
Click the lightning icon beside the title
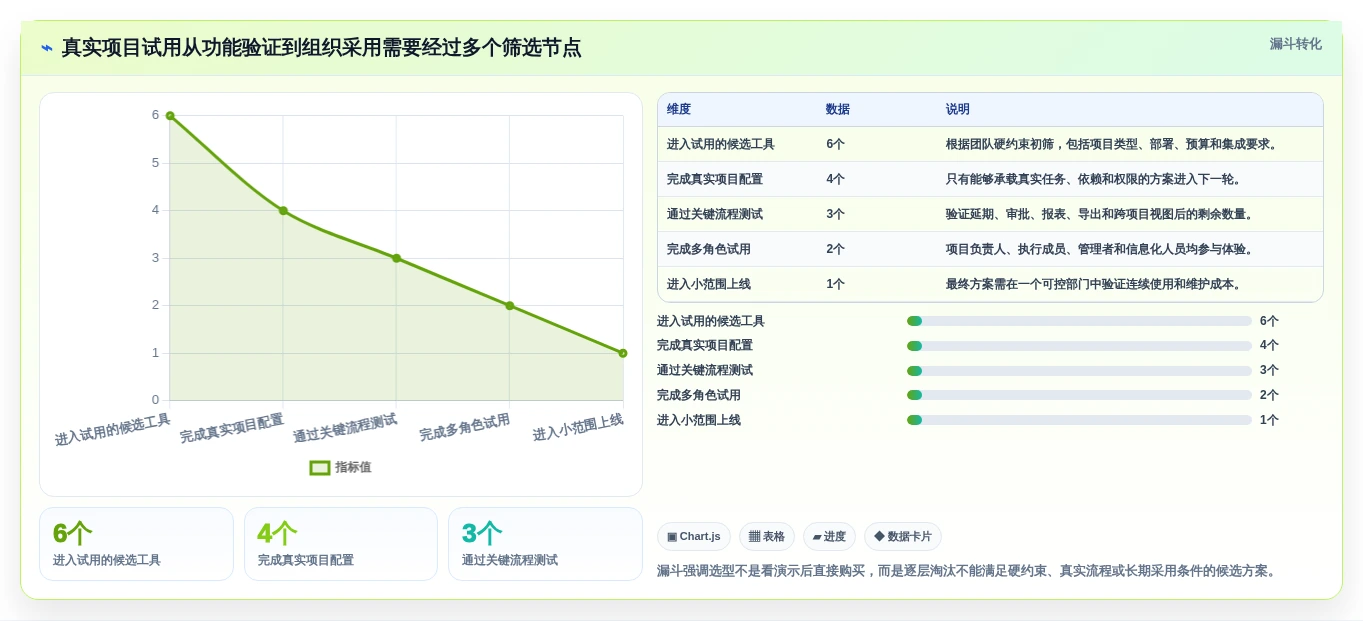coord(47,48)
